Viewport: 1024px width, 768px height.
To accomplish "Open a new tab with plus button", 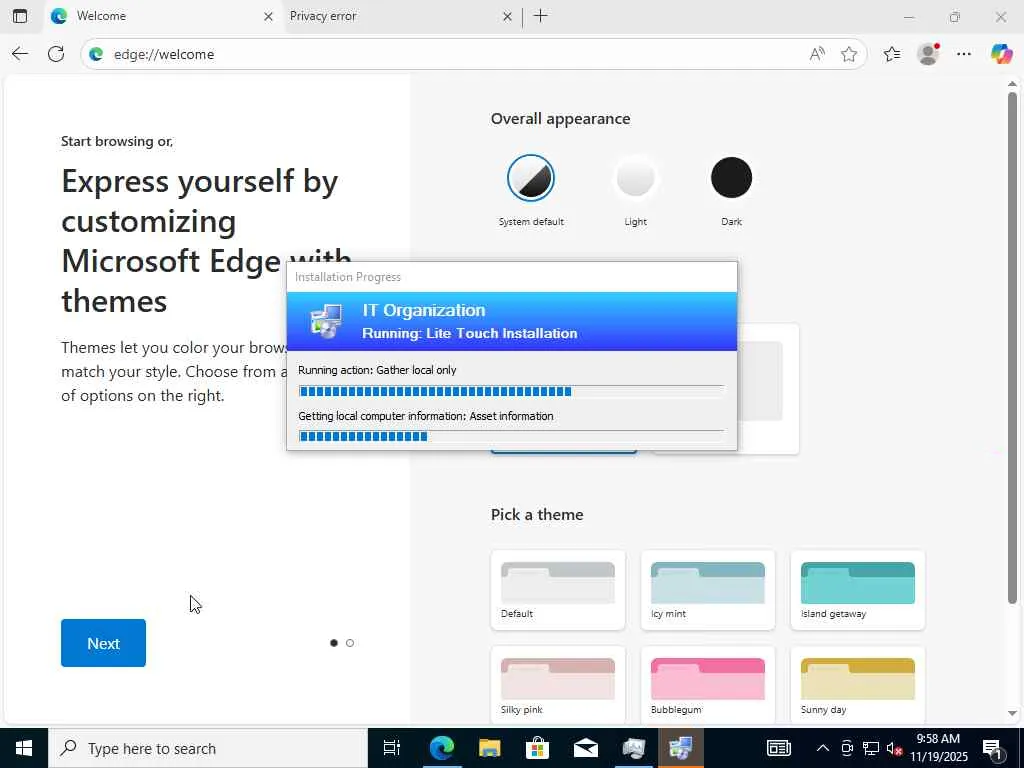I will [x=541, y=16].
